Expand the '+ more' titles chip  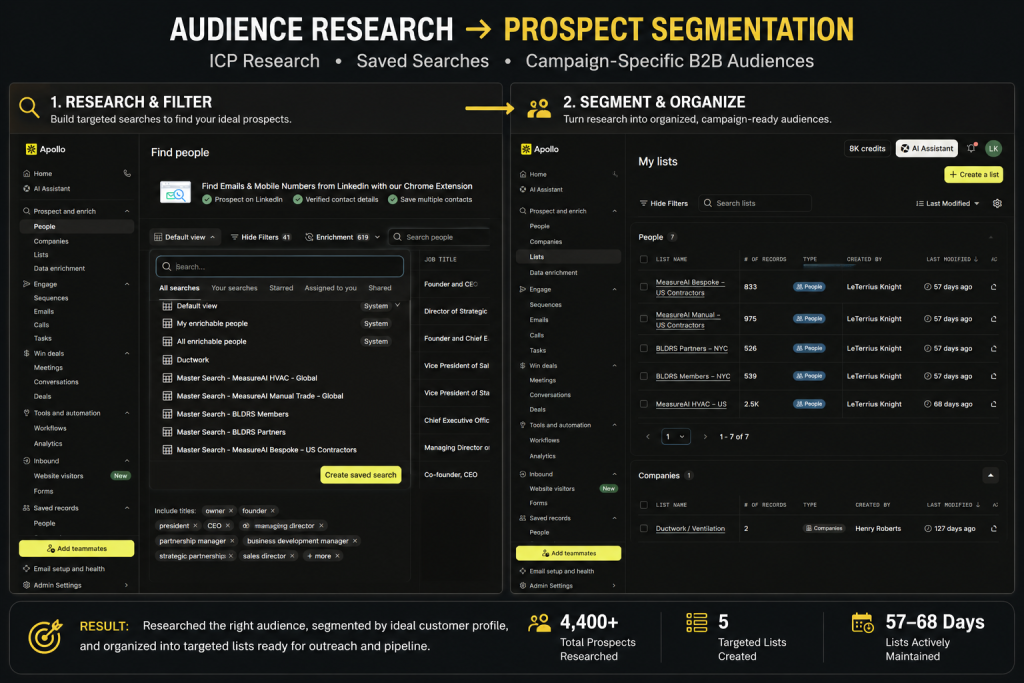(x=323, y=556)
